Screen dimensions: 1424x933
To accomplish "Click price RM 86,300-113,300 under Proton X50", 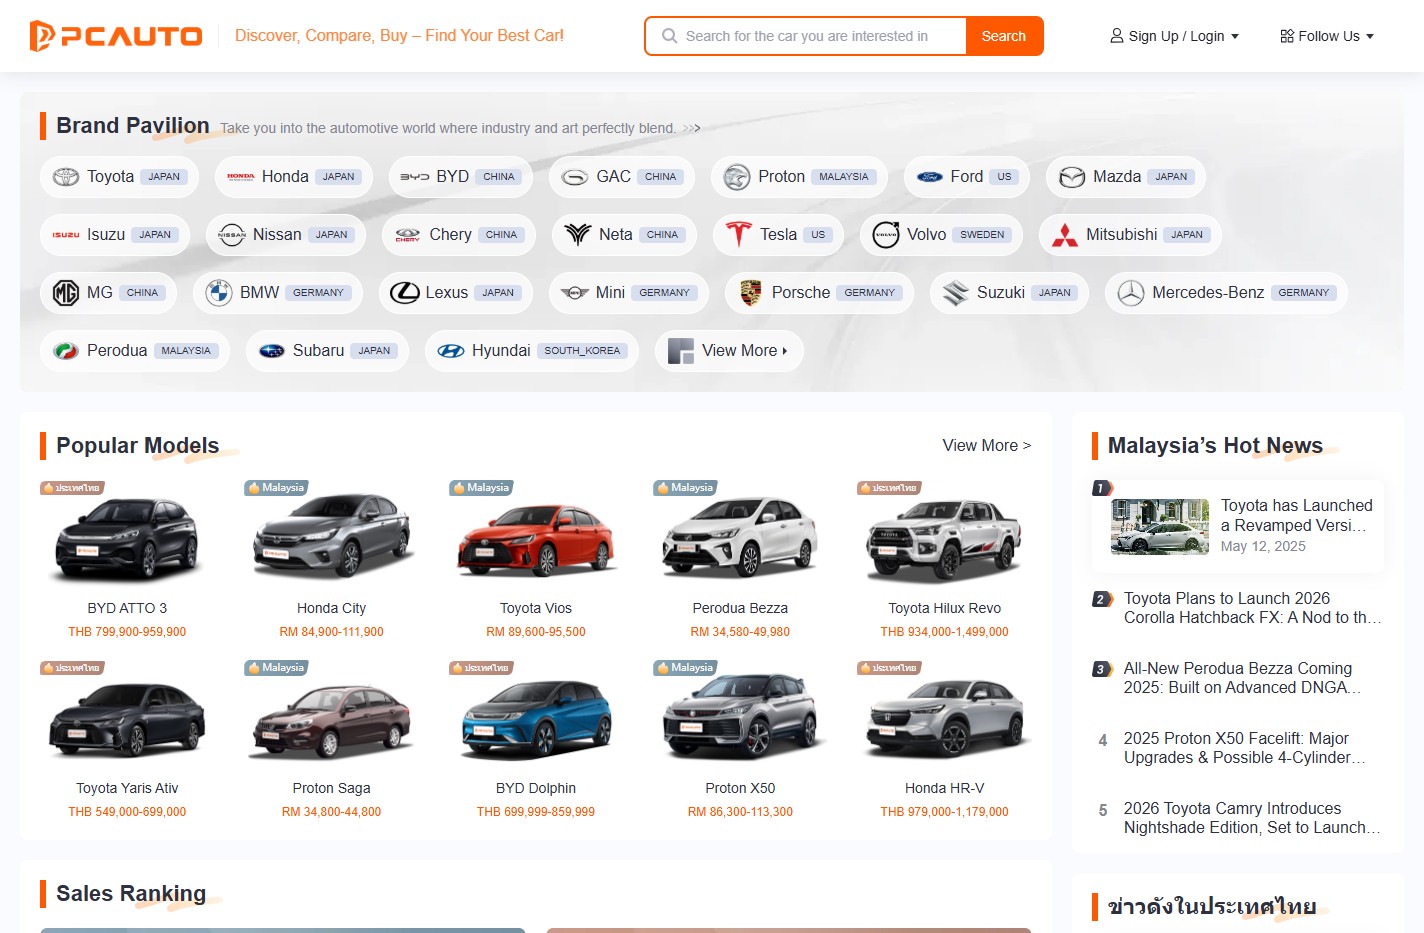I will [x=740, y=812].
